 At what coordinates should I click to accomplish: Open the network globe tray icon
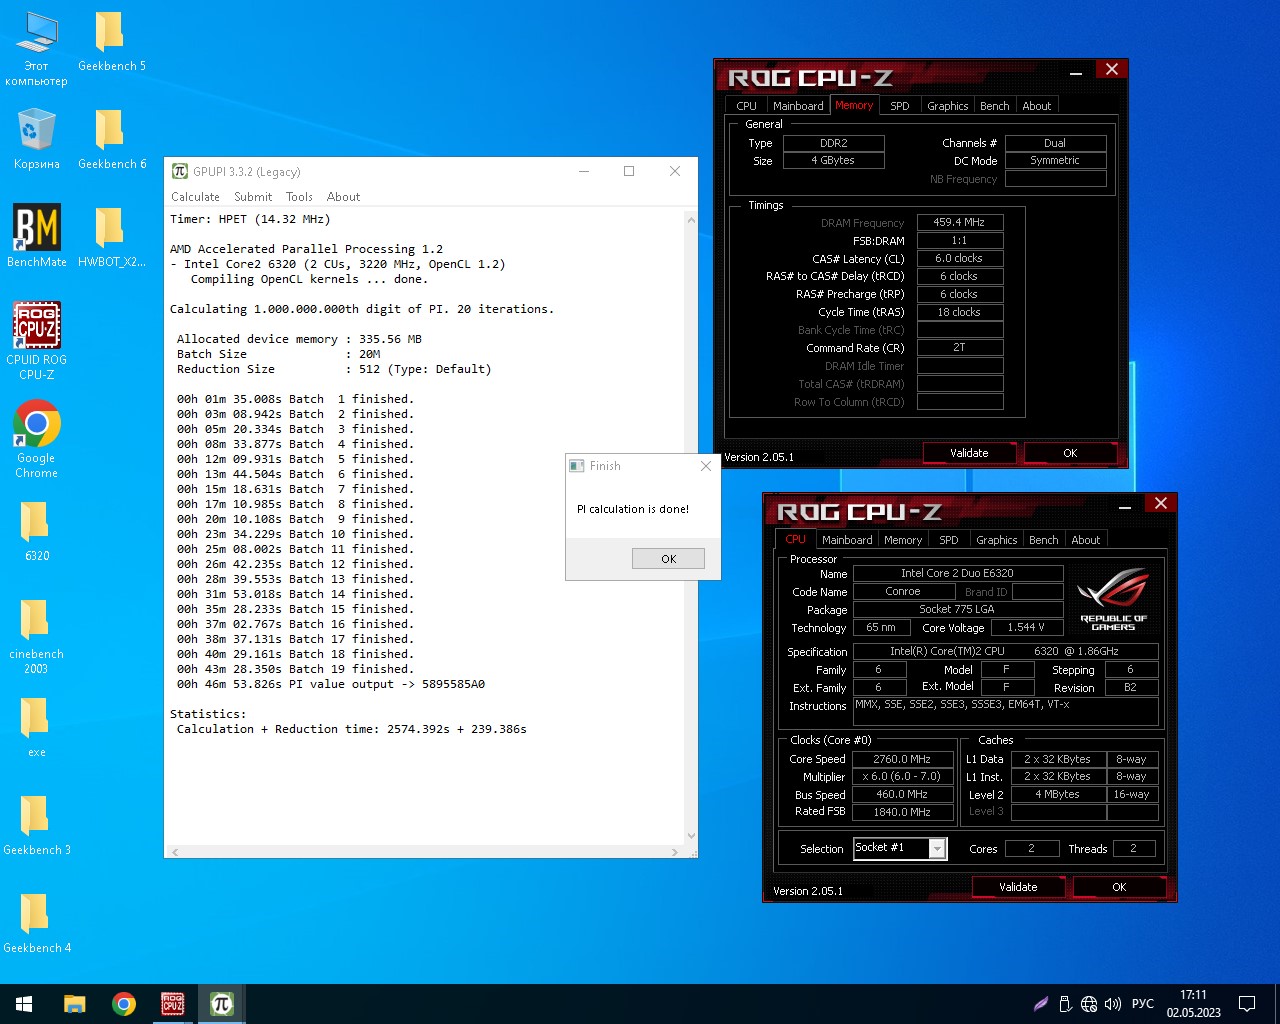(1089, 1004)
